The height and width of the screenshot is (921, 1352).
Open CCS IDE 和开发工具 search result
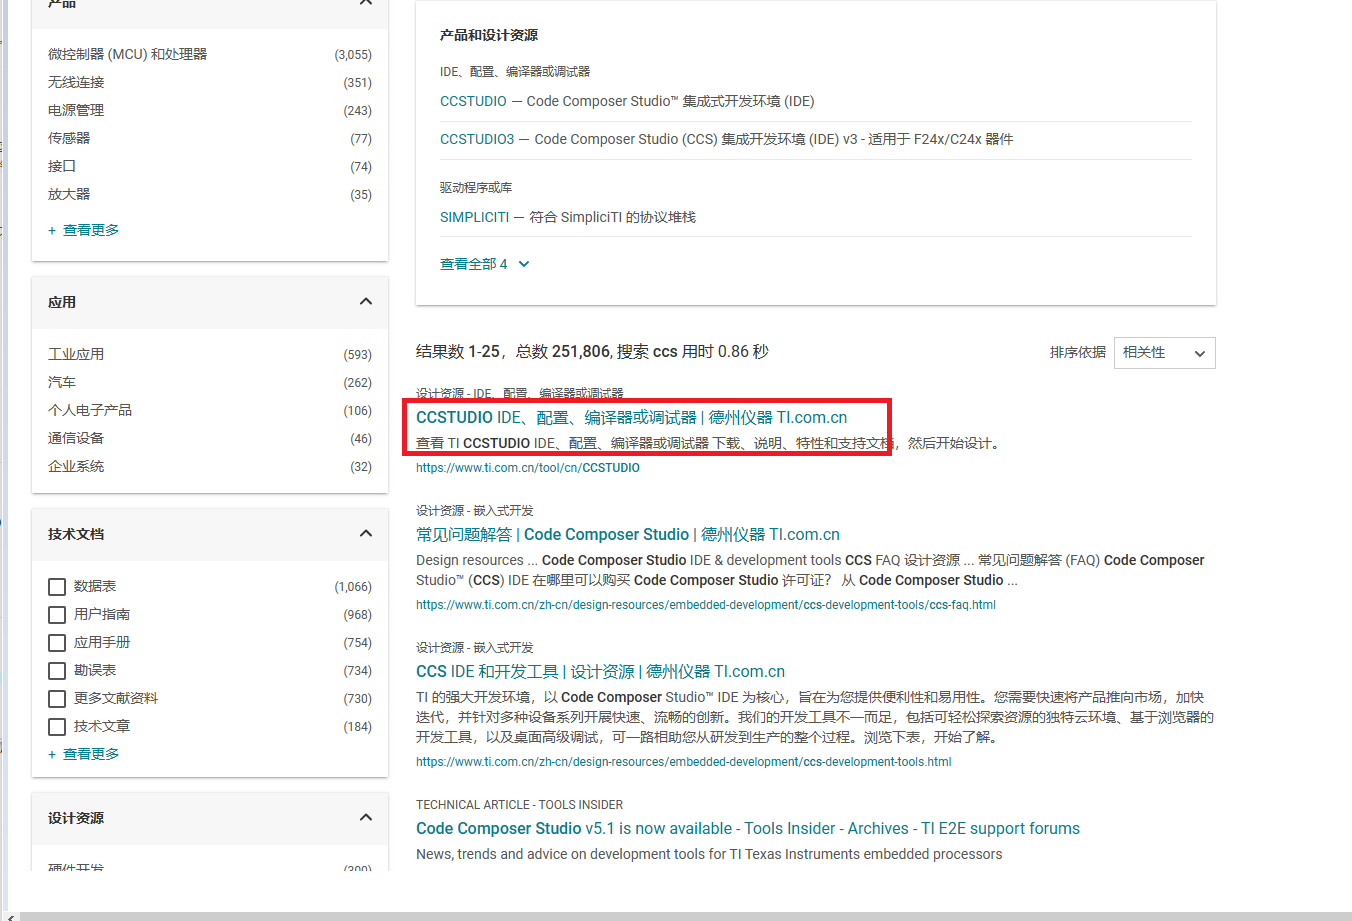[x=600, y=671]
